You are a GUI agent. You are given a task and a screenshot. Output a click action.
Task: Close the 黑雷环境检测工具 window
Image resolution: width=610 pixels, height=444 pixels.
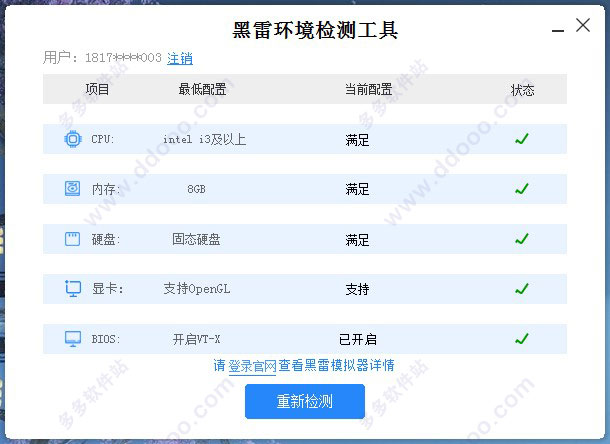tap(583, 25)
